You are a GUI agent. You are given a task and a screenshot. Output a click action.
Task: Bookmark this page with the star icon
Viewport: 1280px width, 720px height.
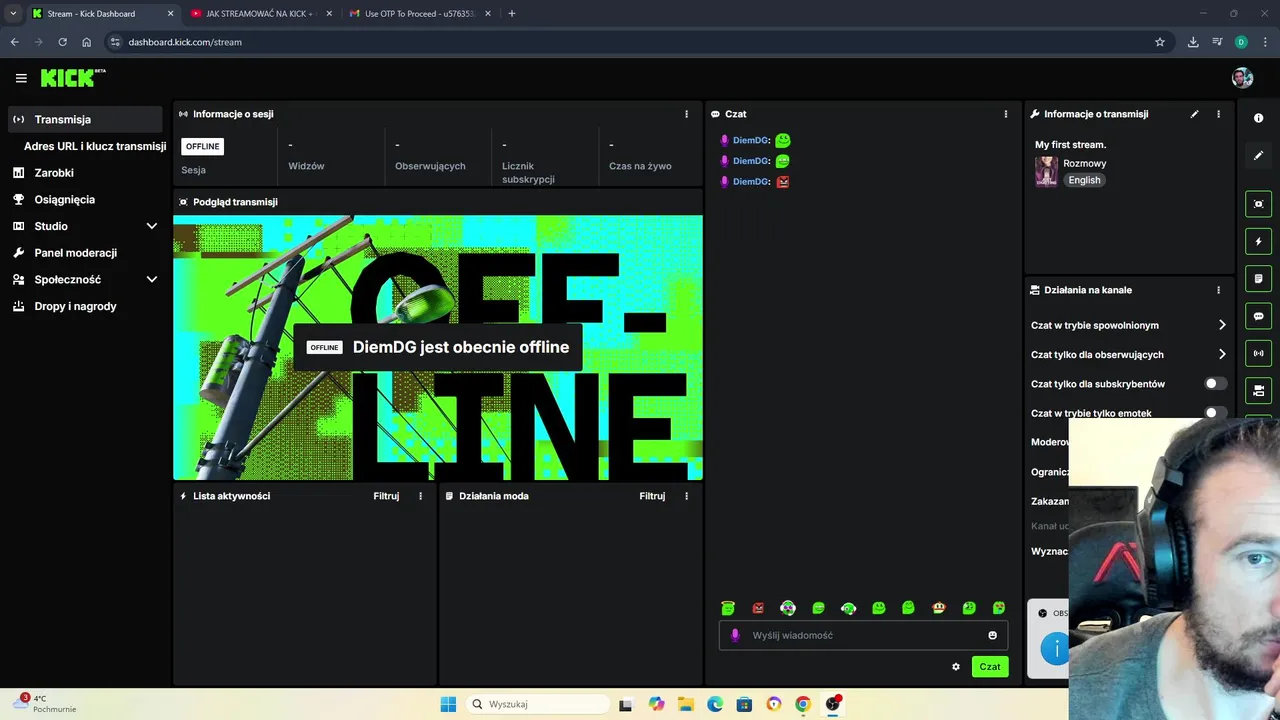pos(1160,42)
